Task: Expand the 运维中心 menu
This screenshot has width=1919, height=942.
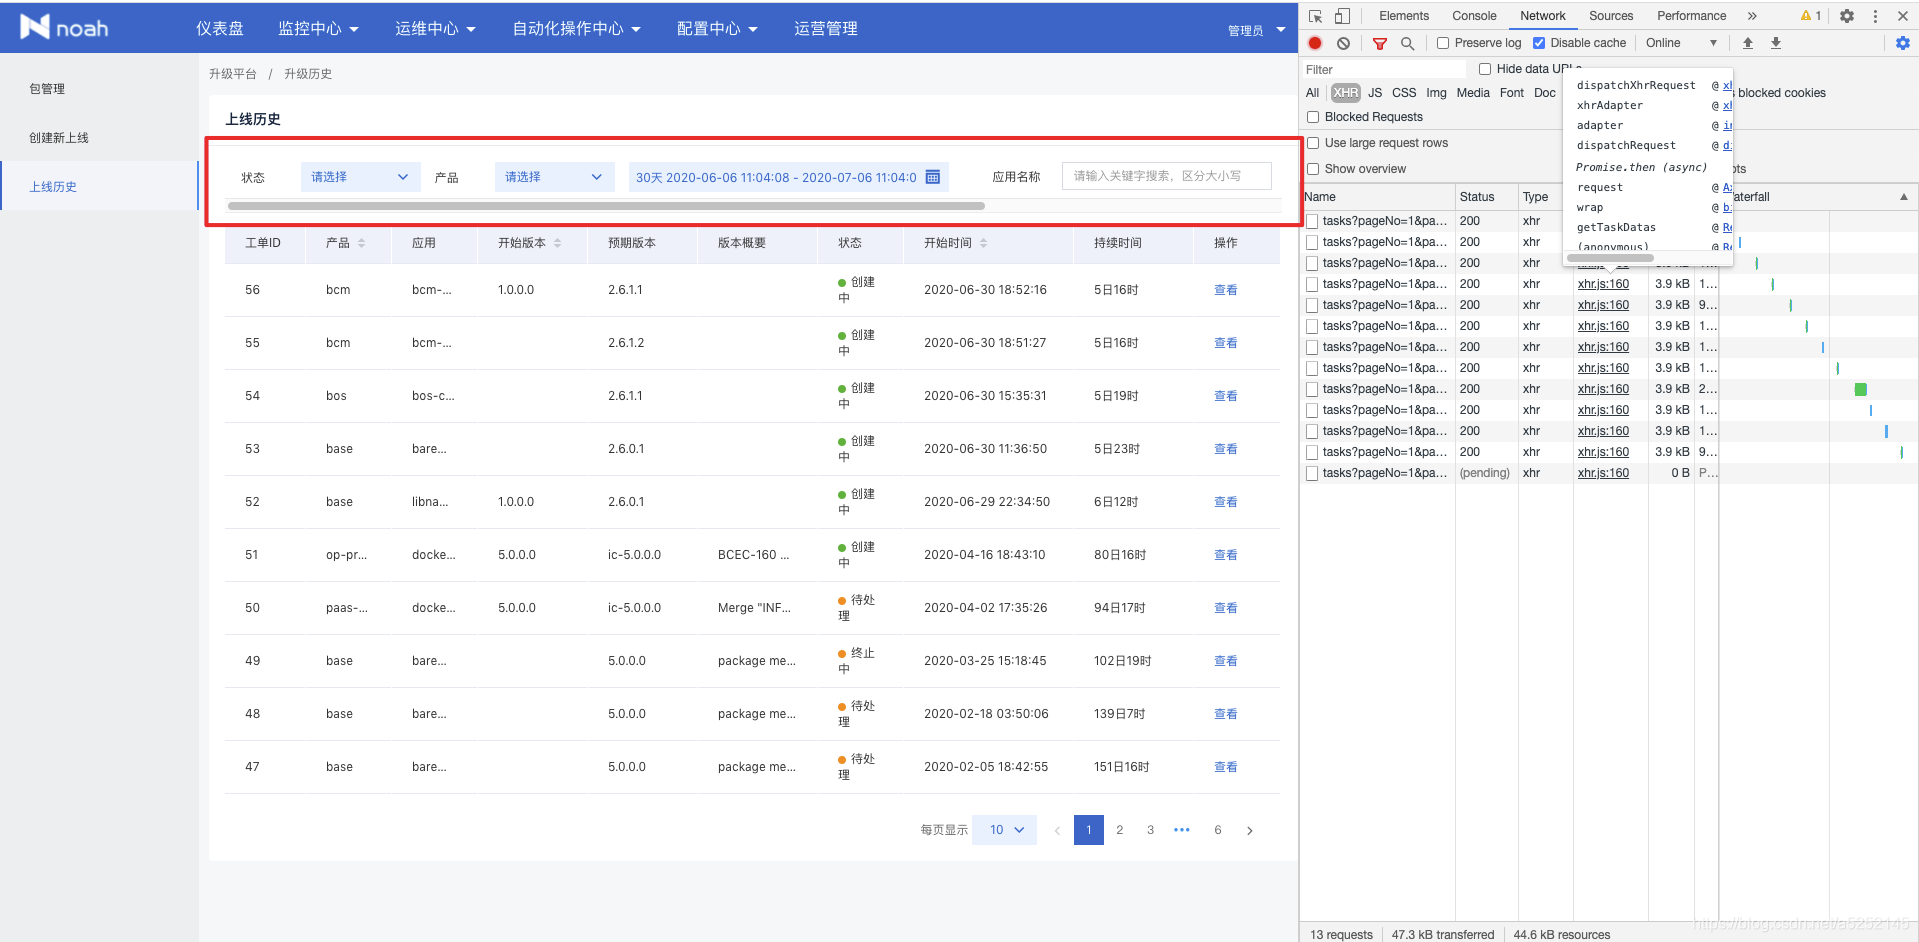Action: (x=435, y=29)
